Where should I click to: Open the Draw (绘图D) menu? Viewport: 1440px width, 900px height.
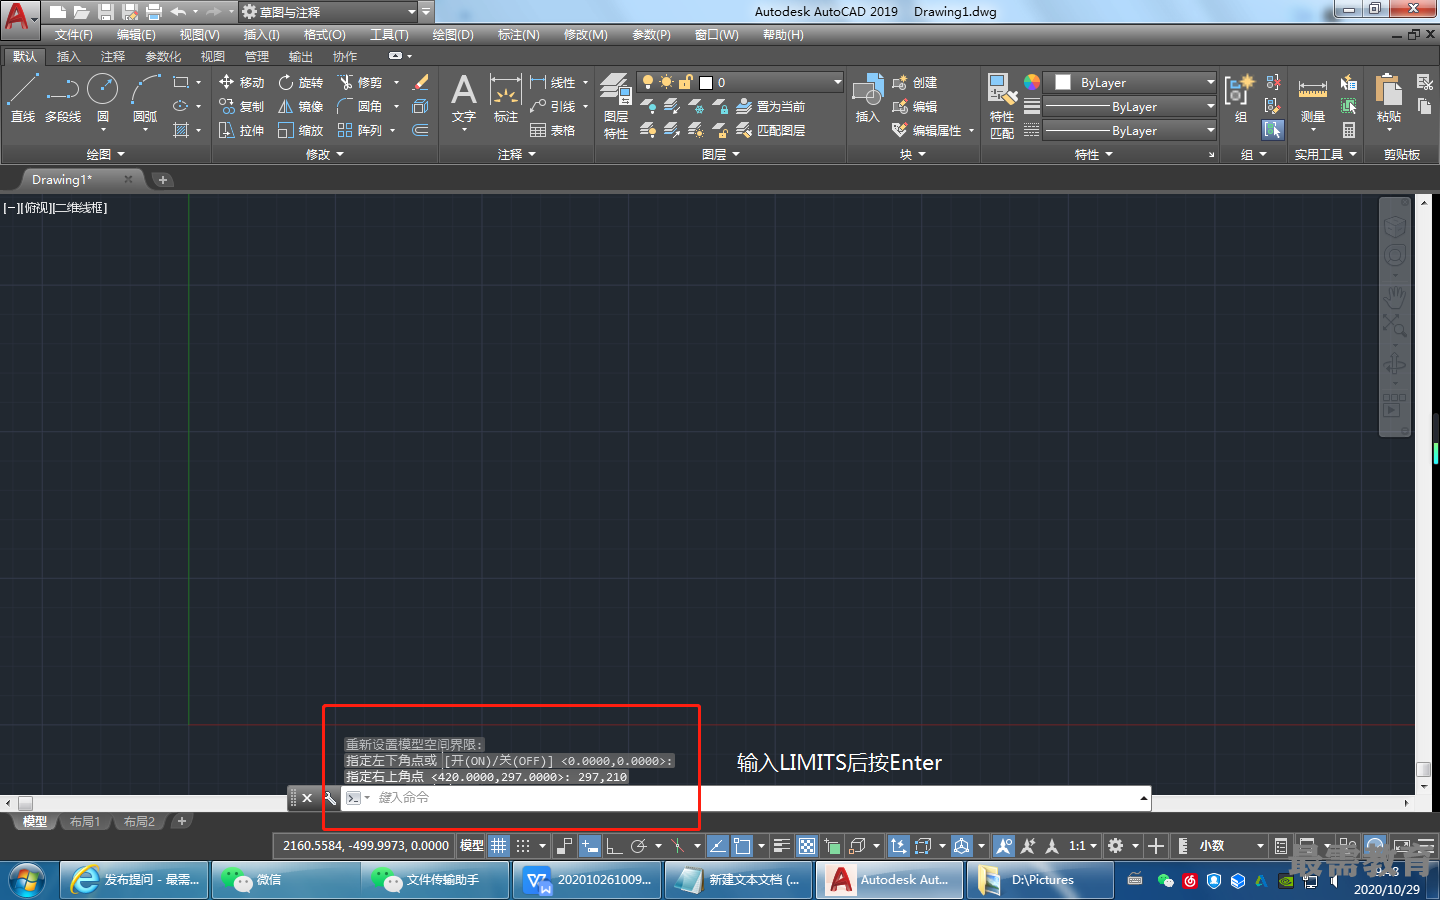pos(453,35)
